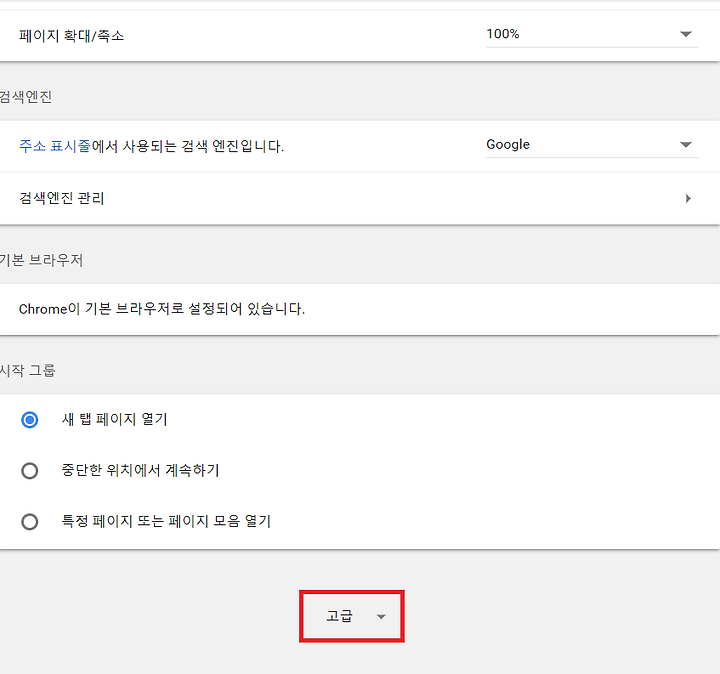The height and width of the screenshot is (674, 720).
Task: Open 검색엔진 관리 settings row
Action: 359,198
